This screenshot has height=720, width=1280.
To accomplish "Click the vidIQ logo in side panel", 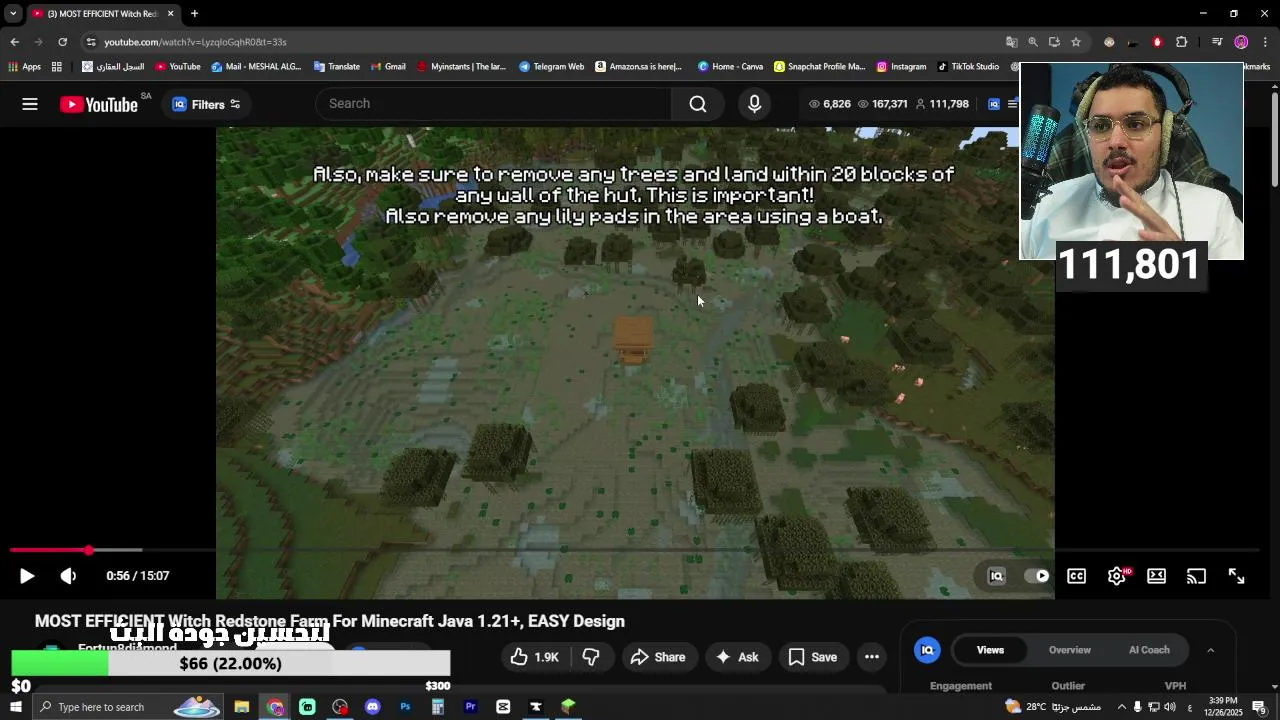I will coord(927,650).
